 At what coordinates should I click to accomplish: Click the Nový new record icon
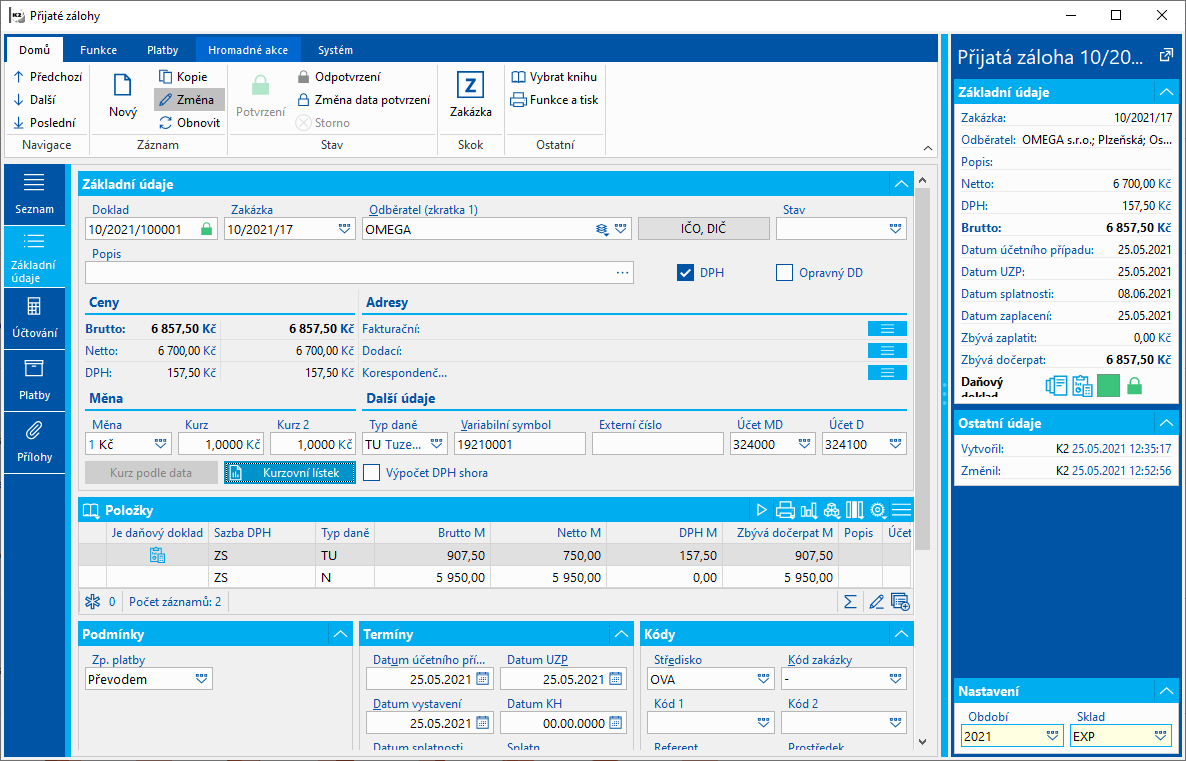point(123,85)
